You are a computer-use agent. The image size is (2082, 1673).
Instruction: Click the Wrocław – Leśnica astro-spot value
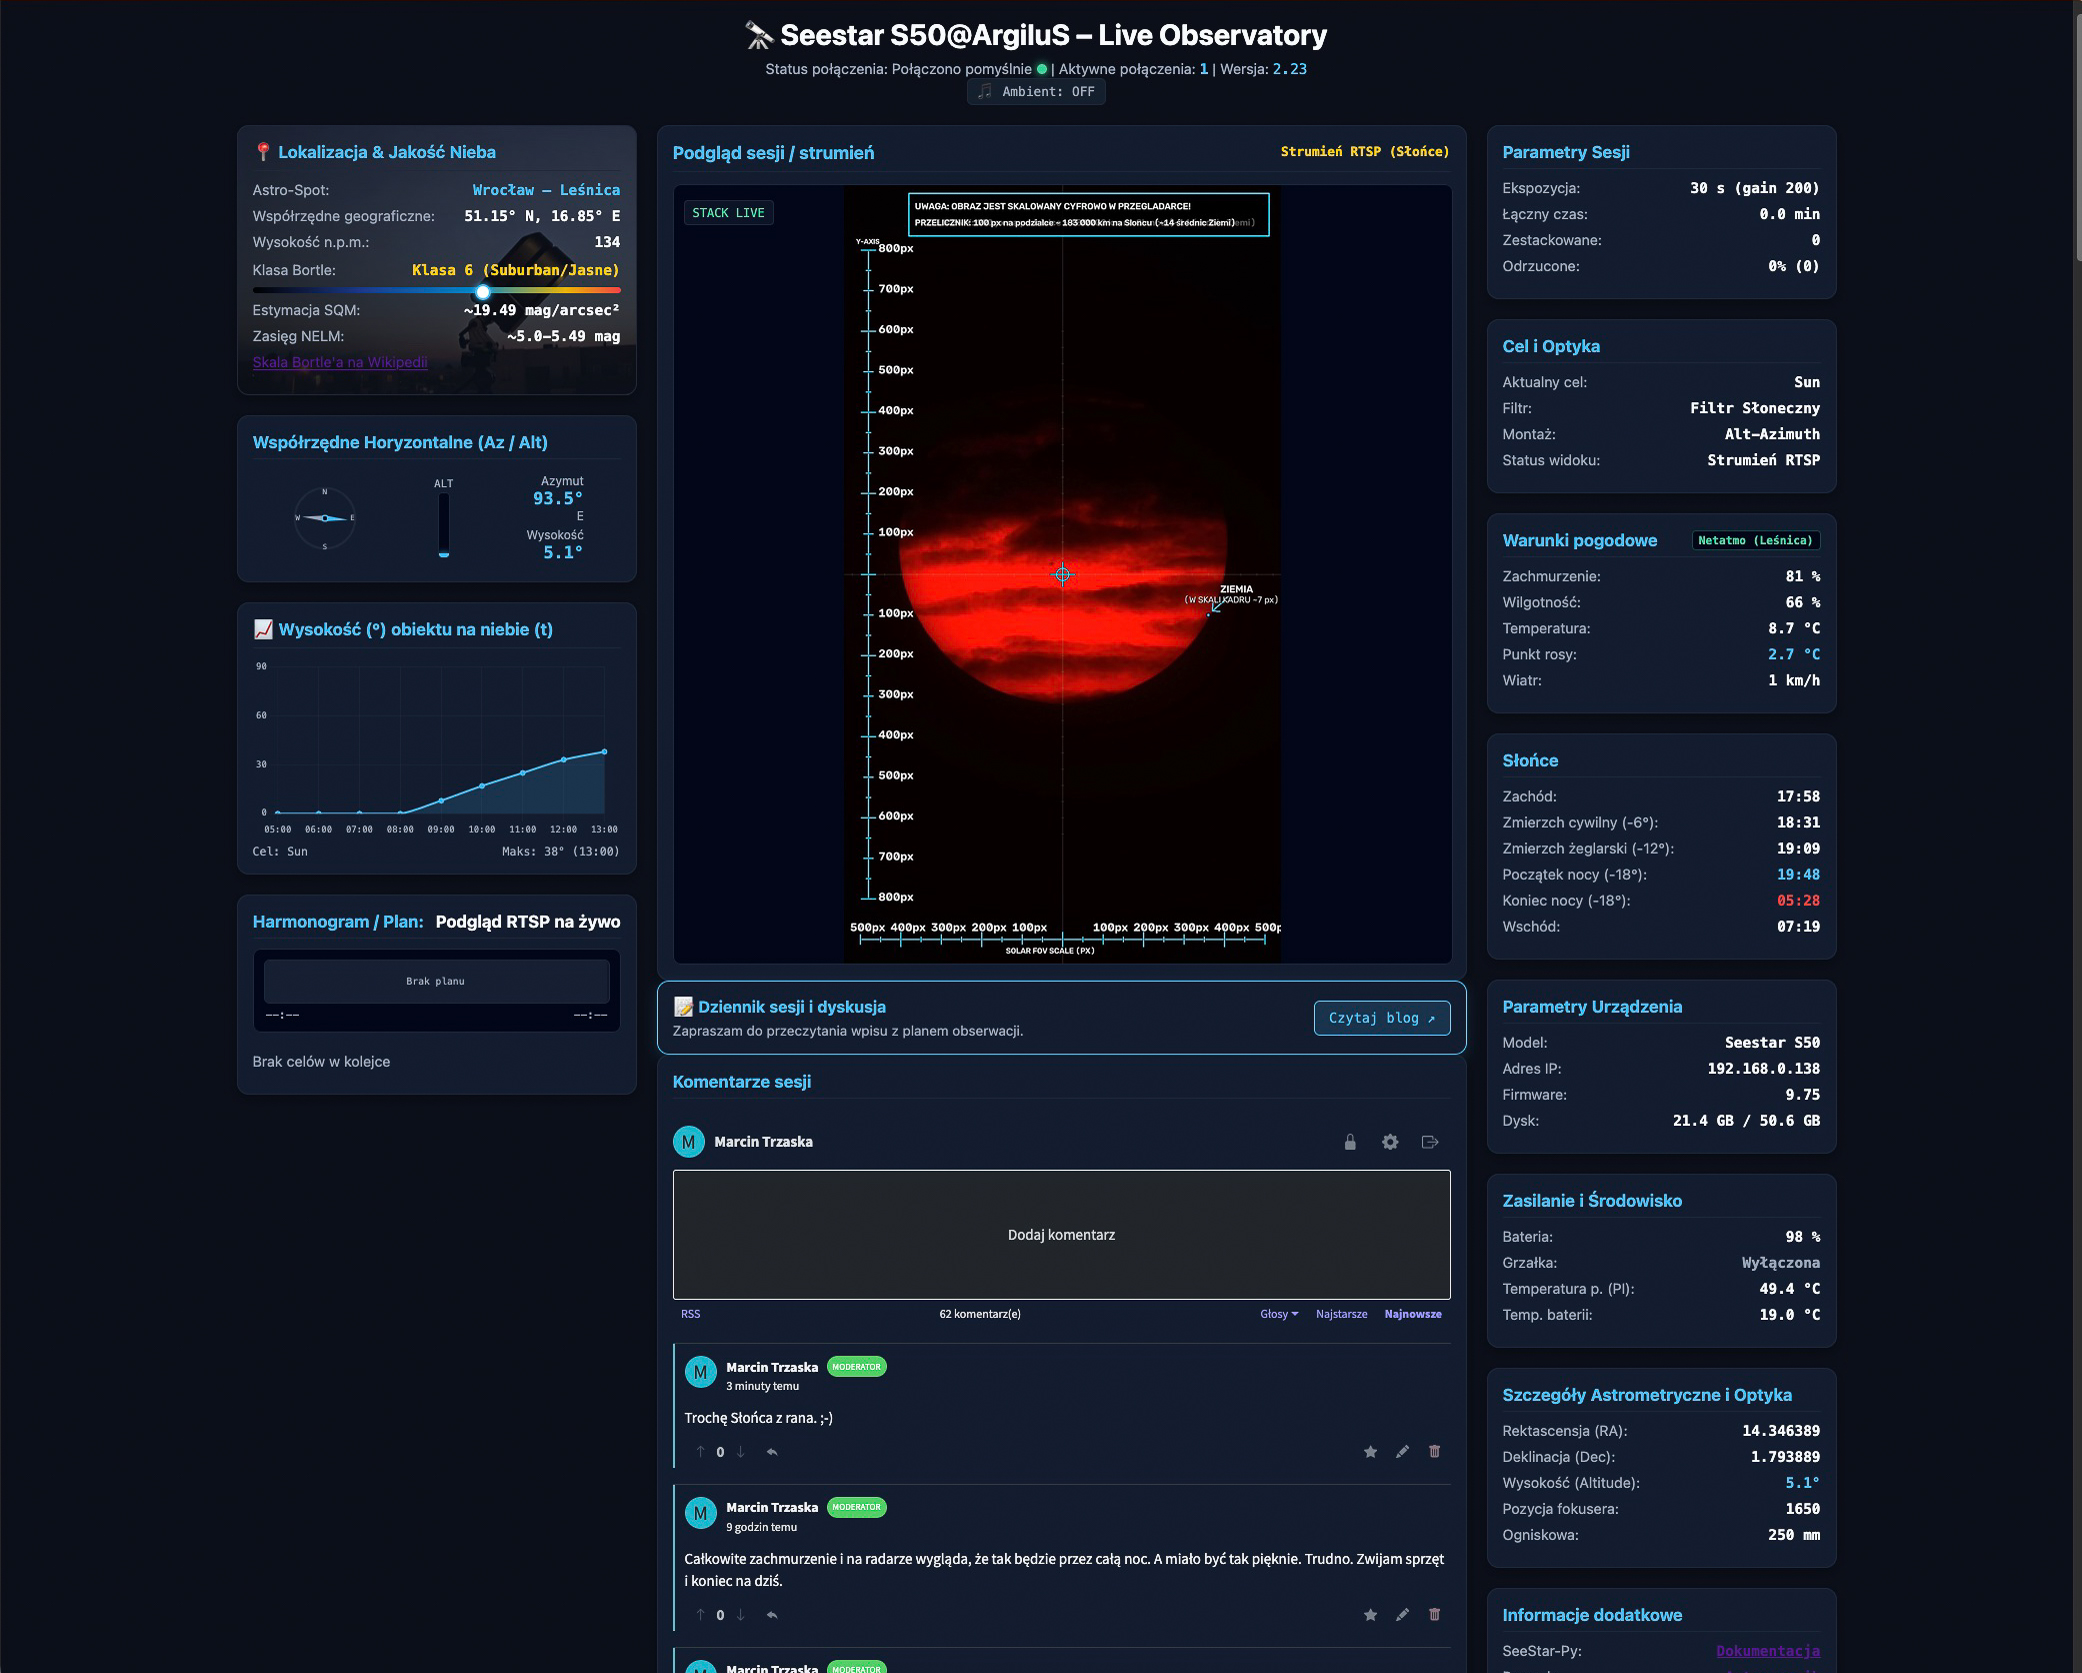(x=546, y=190)
